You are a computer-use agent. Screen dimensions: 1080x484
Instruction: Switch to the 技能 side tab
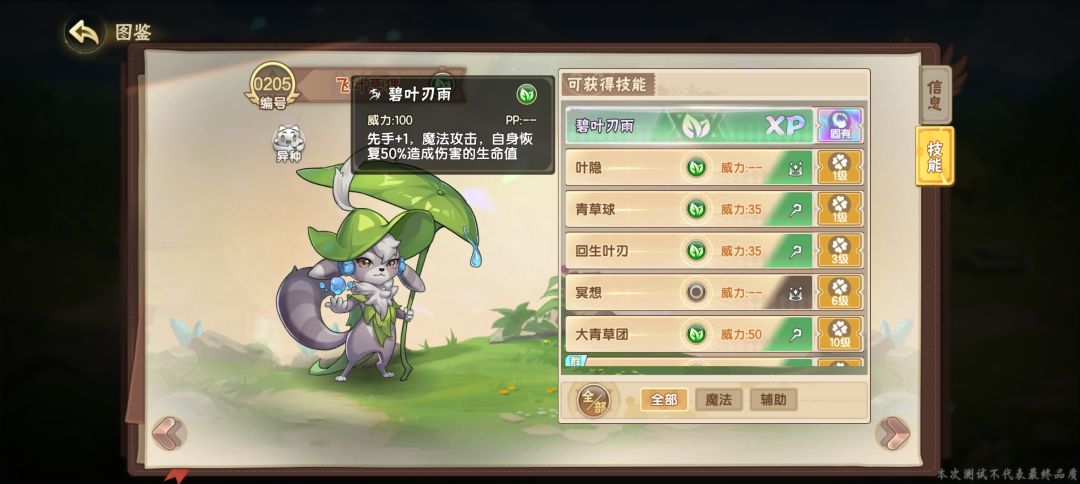tap(935, 156)
